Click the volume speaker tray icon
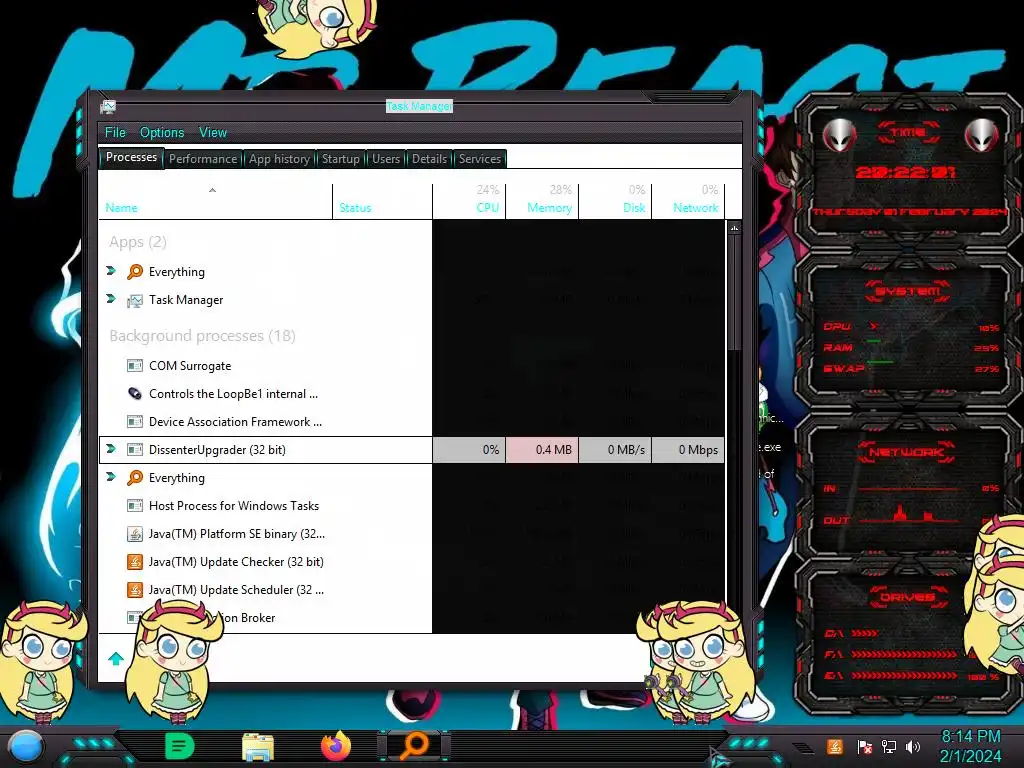 (x=913, y=746)
